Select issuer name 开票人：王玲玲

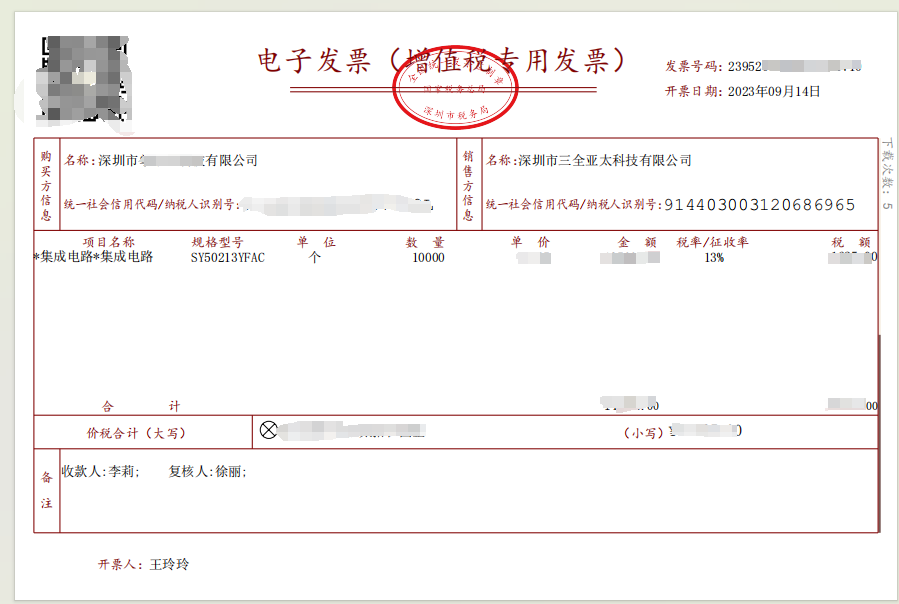[143, 564]
